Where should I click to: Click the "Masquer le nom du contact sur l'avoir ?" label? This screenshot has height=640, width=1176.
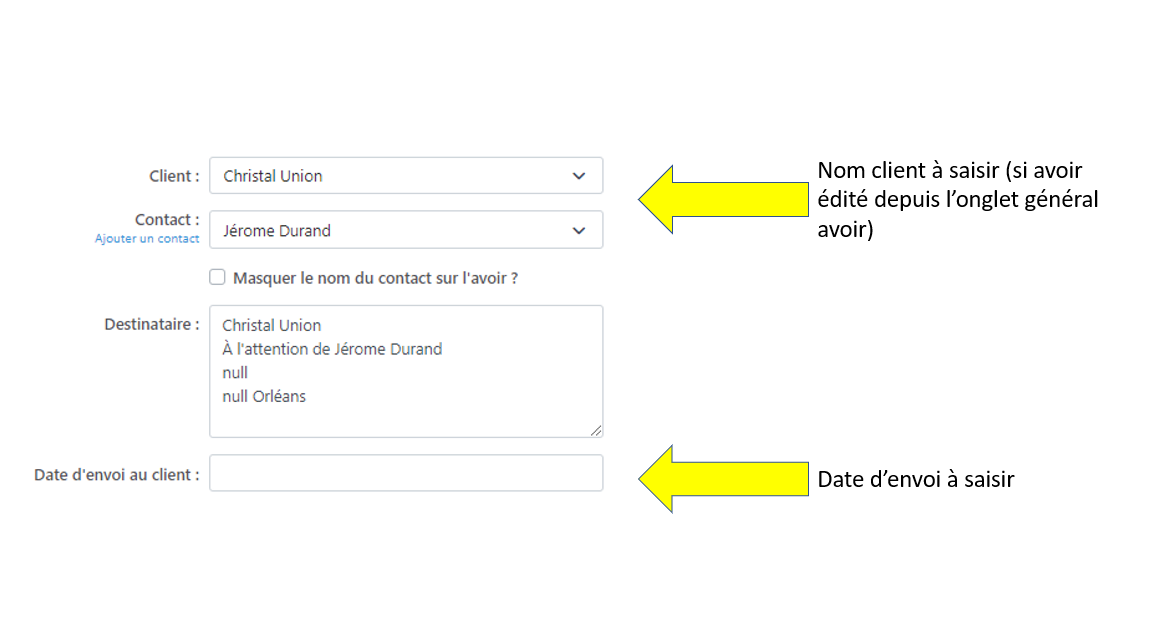pyautogui.click(x=375, y=278)
